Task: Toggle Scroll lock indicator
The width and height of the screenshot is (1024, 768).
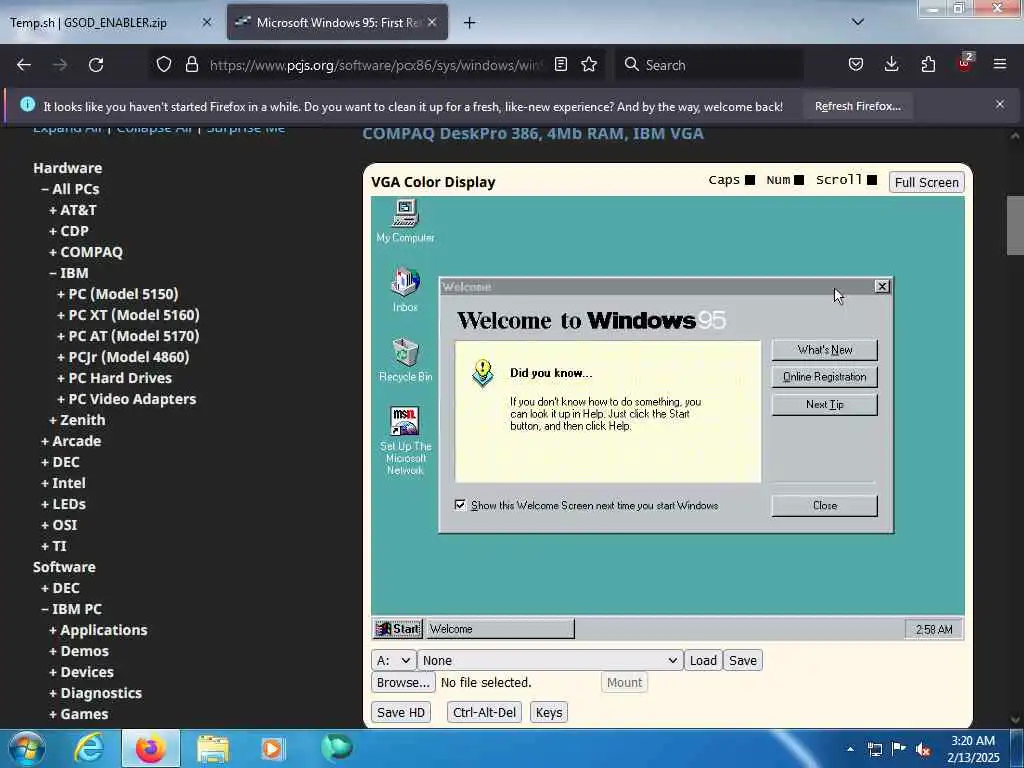Action: pos(872,180)
